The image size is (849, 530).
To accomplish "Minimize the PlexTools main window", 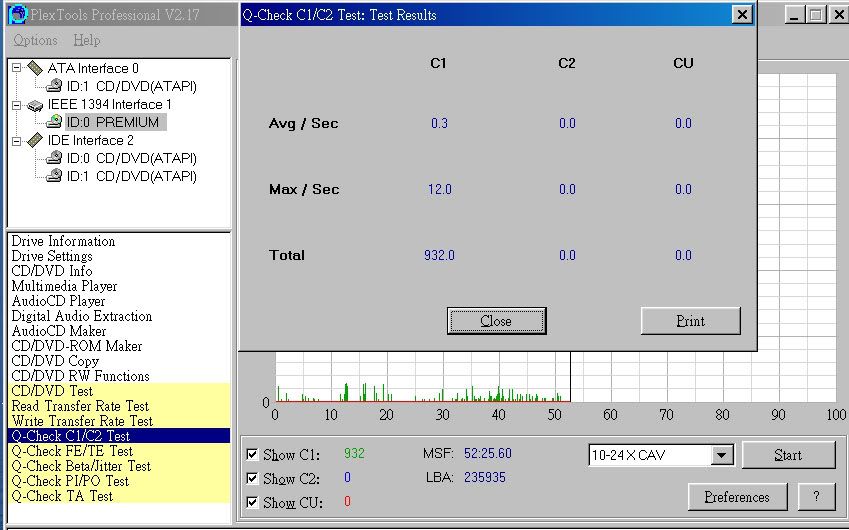I will click(x=794, y=15).
